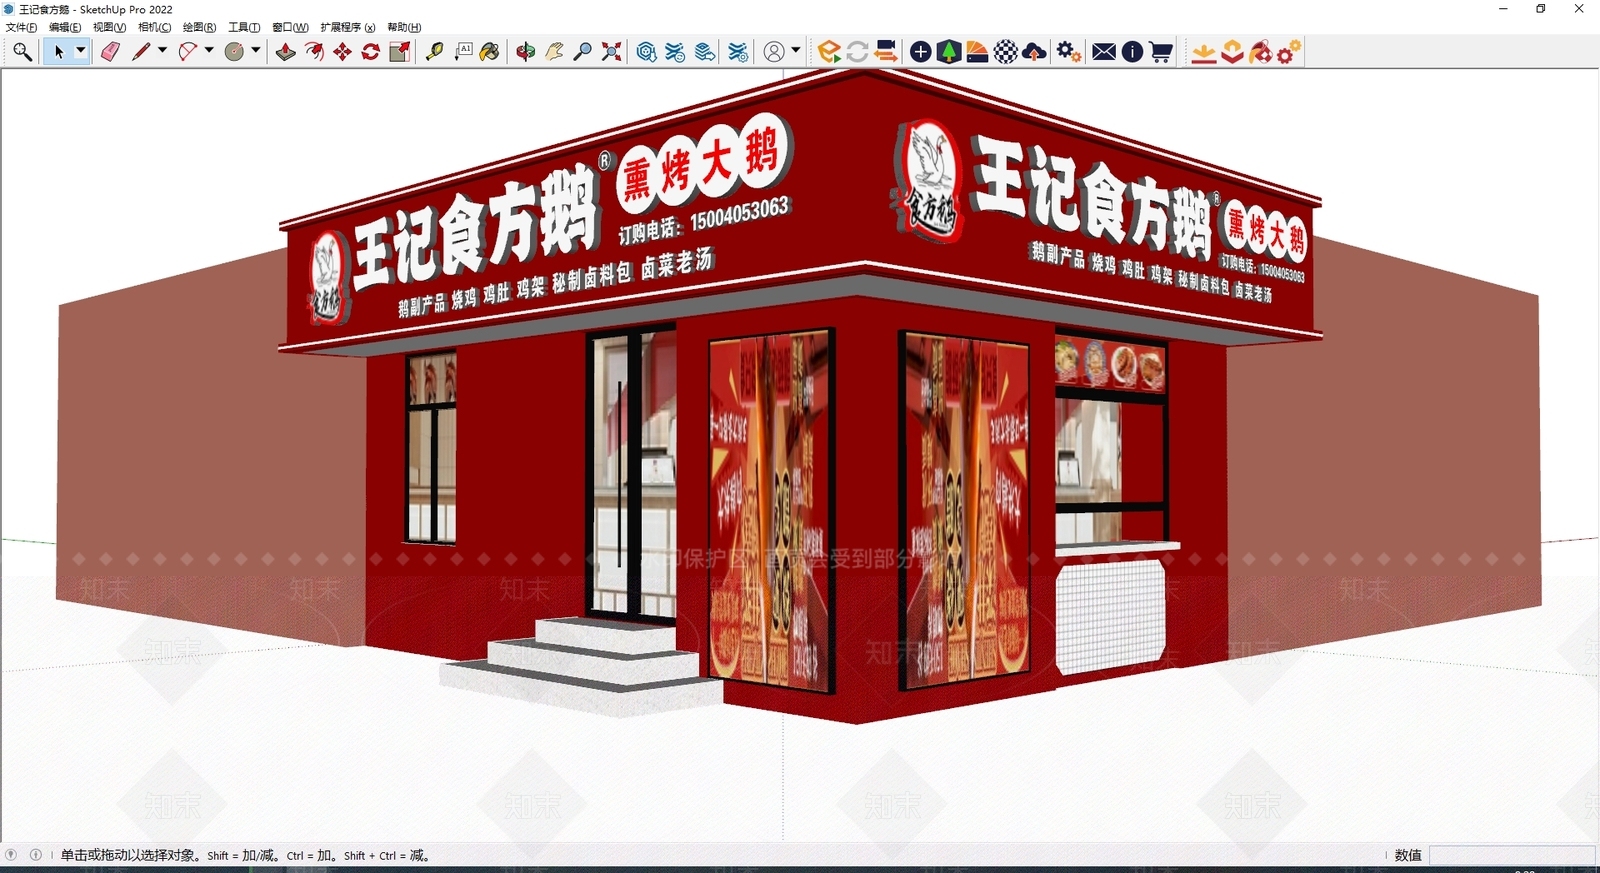The width and height of the screenshot is (1600, 873).
Task: Open the 窗口(W) menu
Action: pyautogui.click(x=290, y=27)
